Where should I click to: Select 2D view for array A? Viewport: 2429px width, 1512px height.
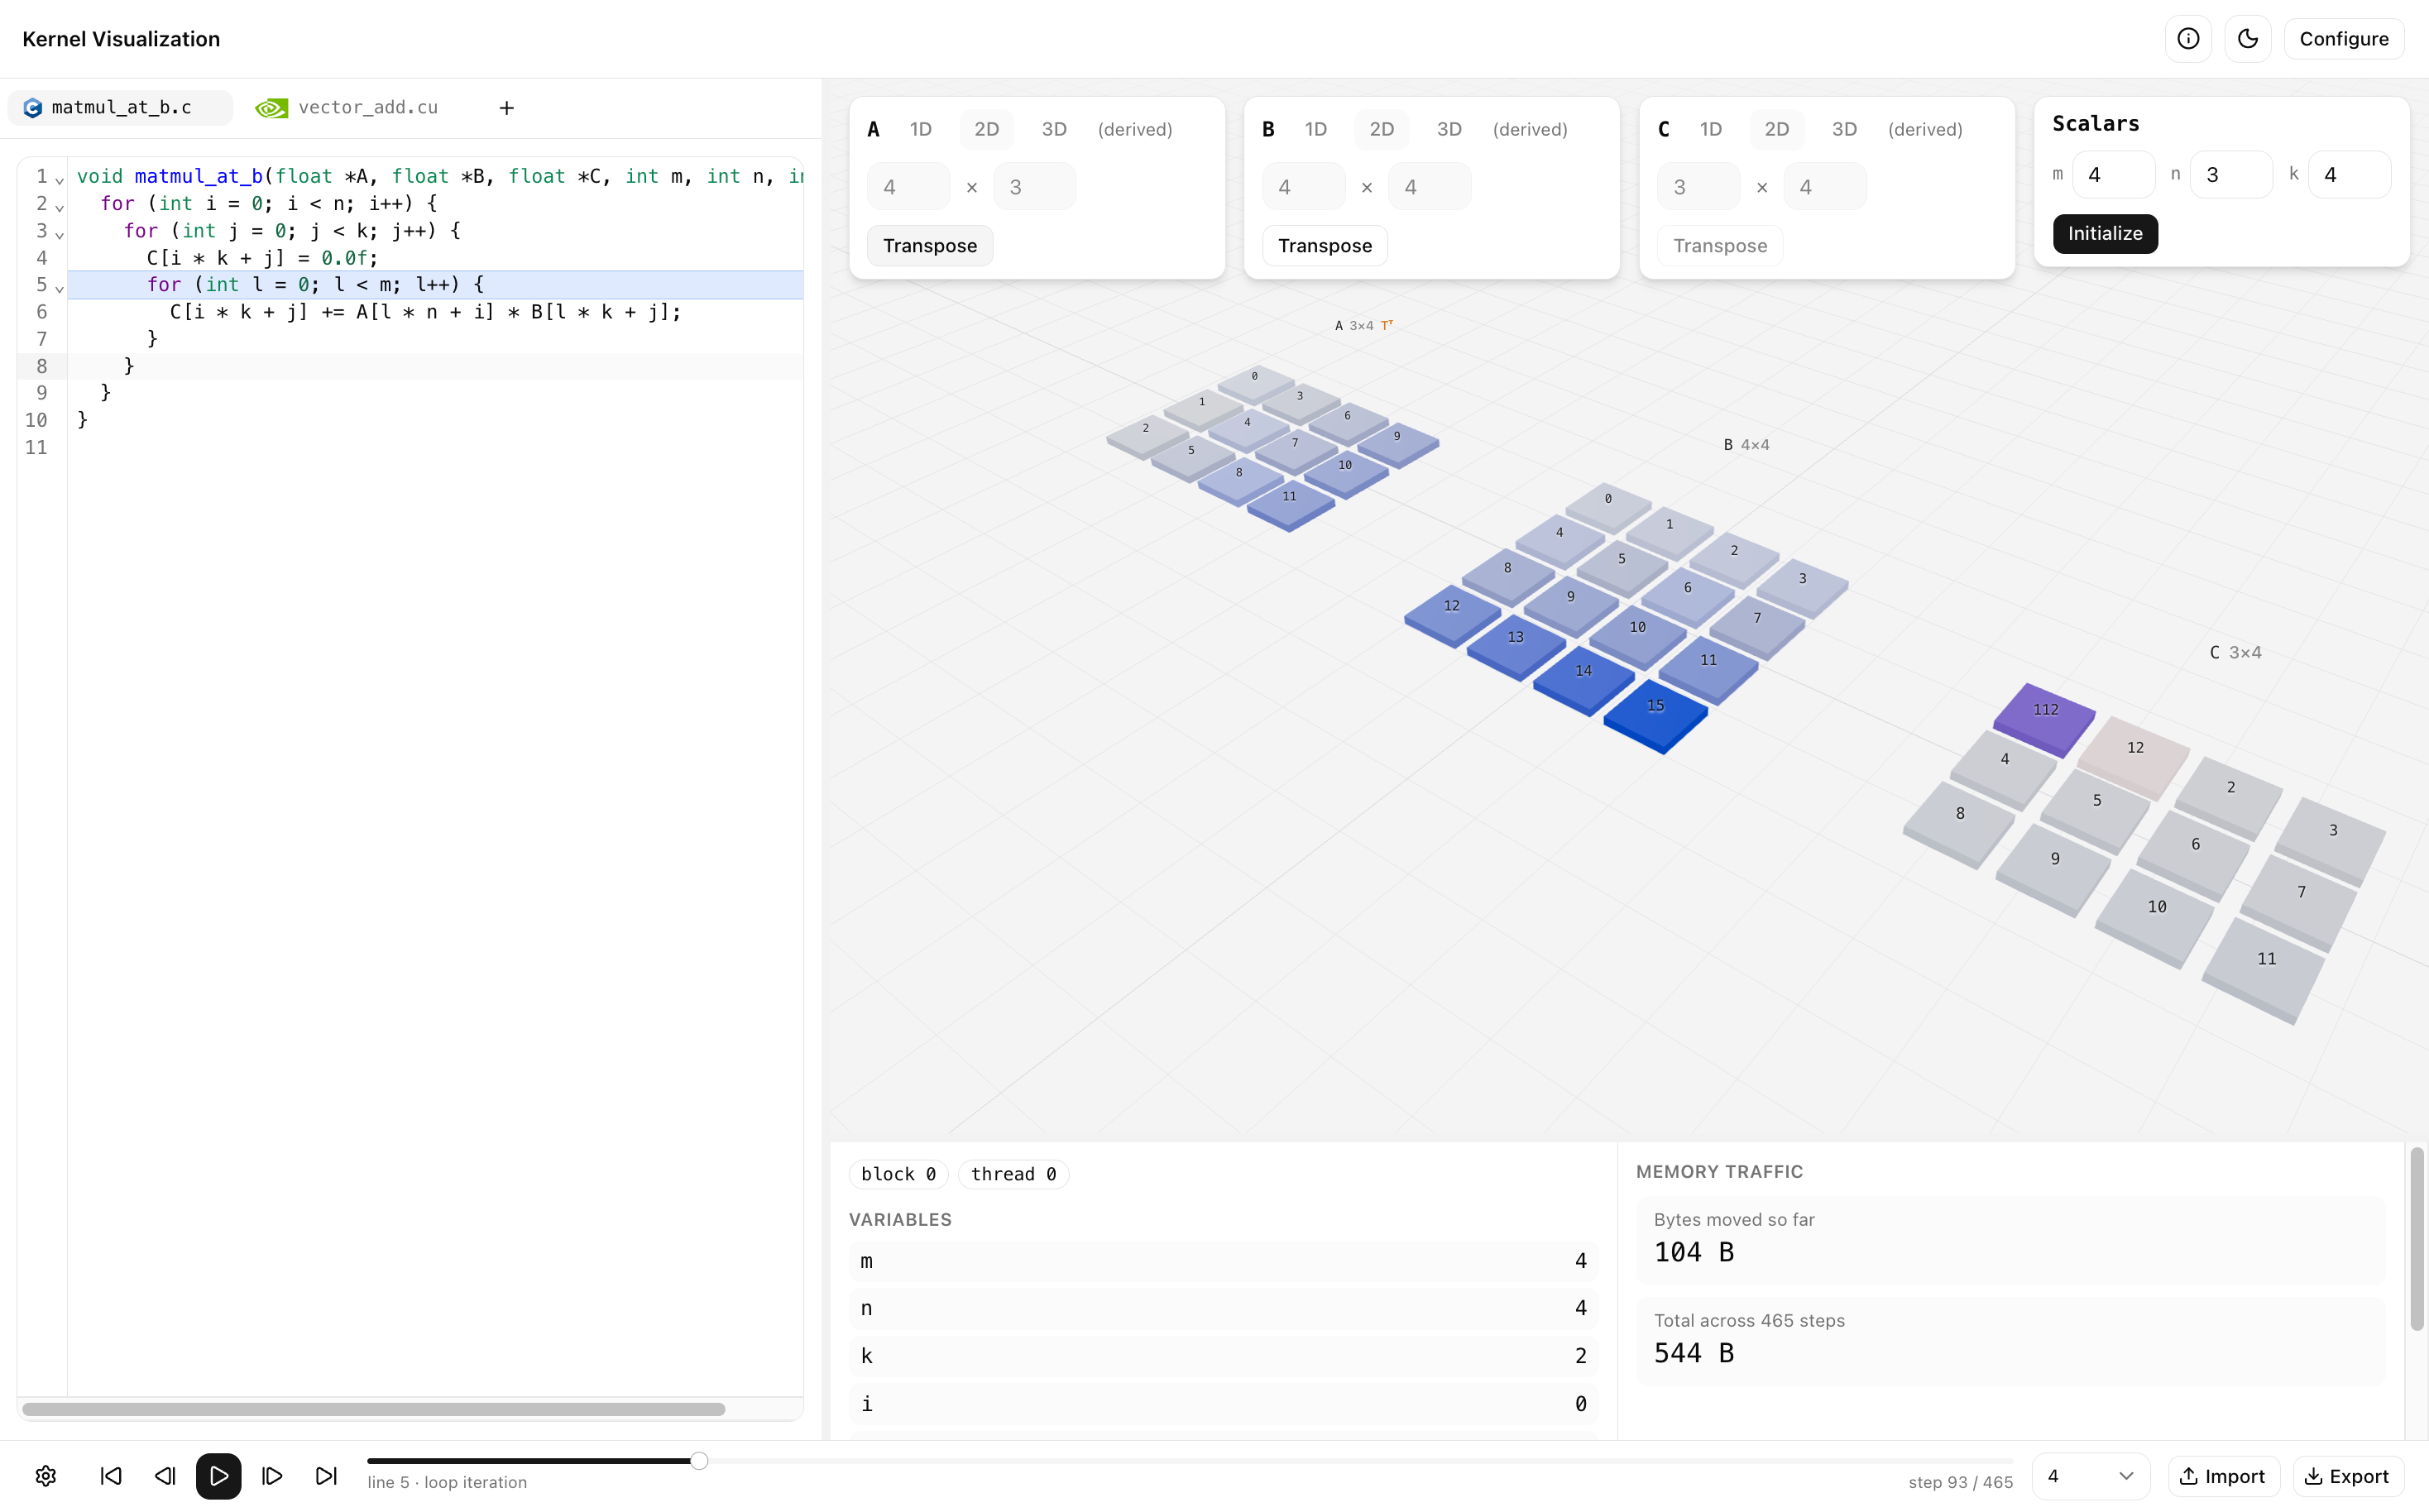[987, 129]
